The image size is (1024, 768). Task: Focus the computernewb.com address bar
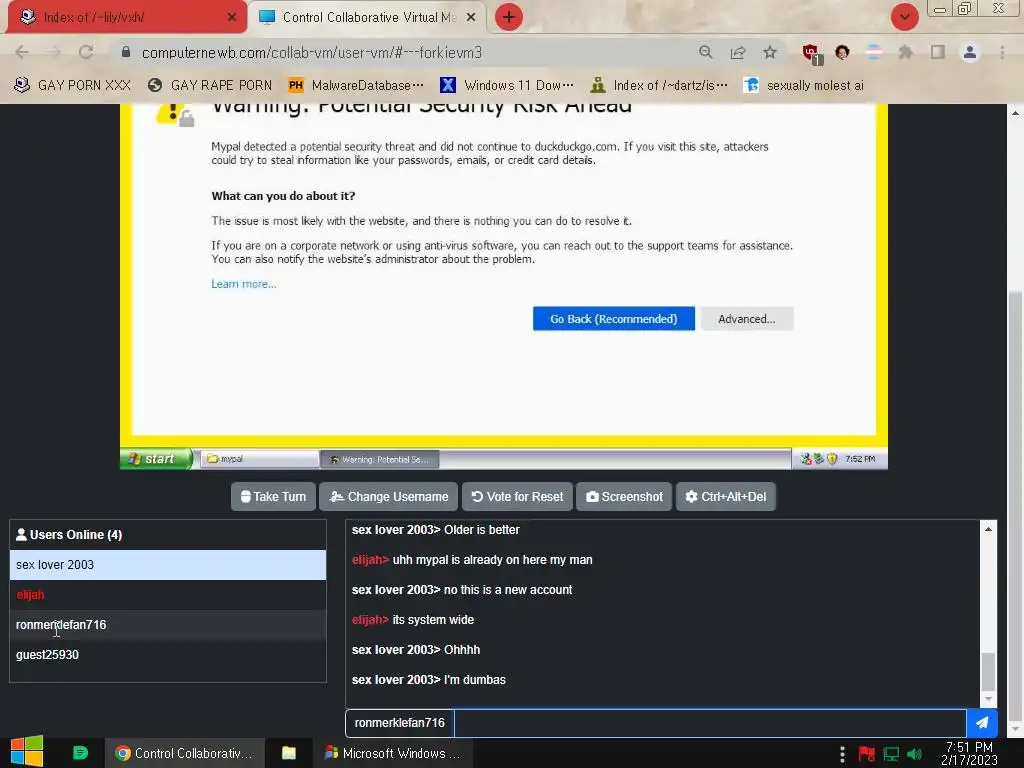405,52
